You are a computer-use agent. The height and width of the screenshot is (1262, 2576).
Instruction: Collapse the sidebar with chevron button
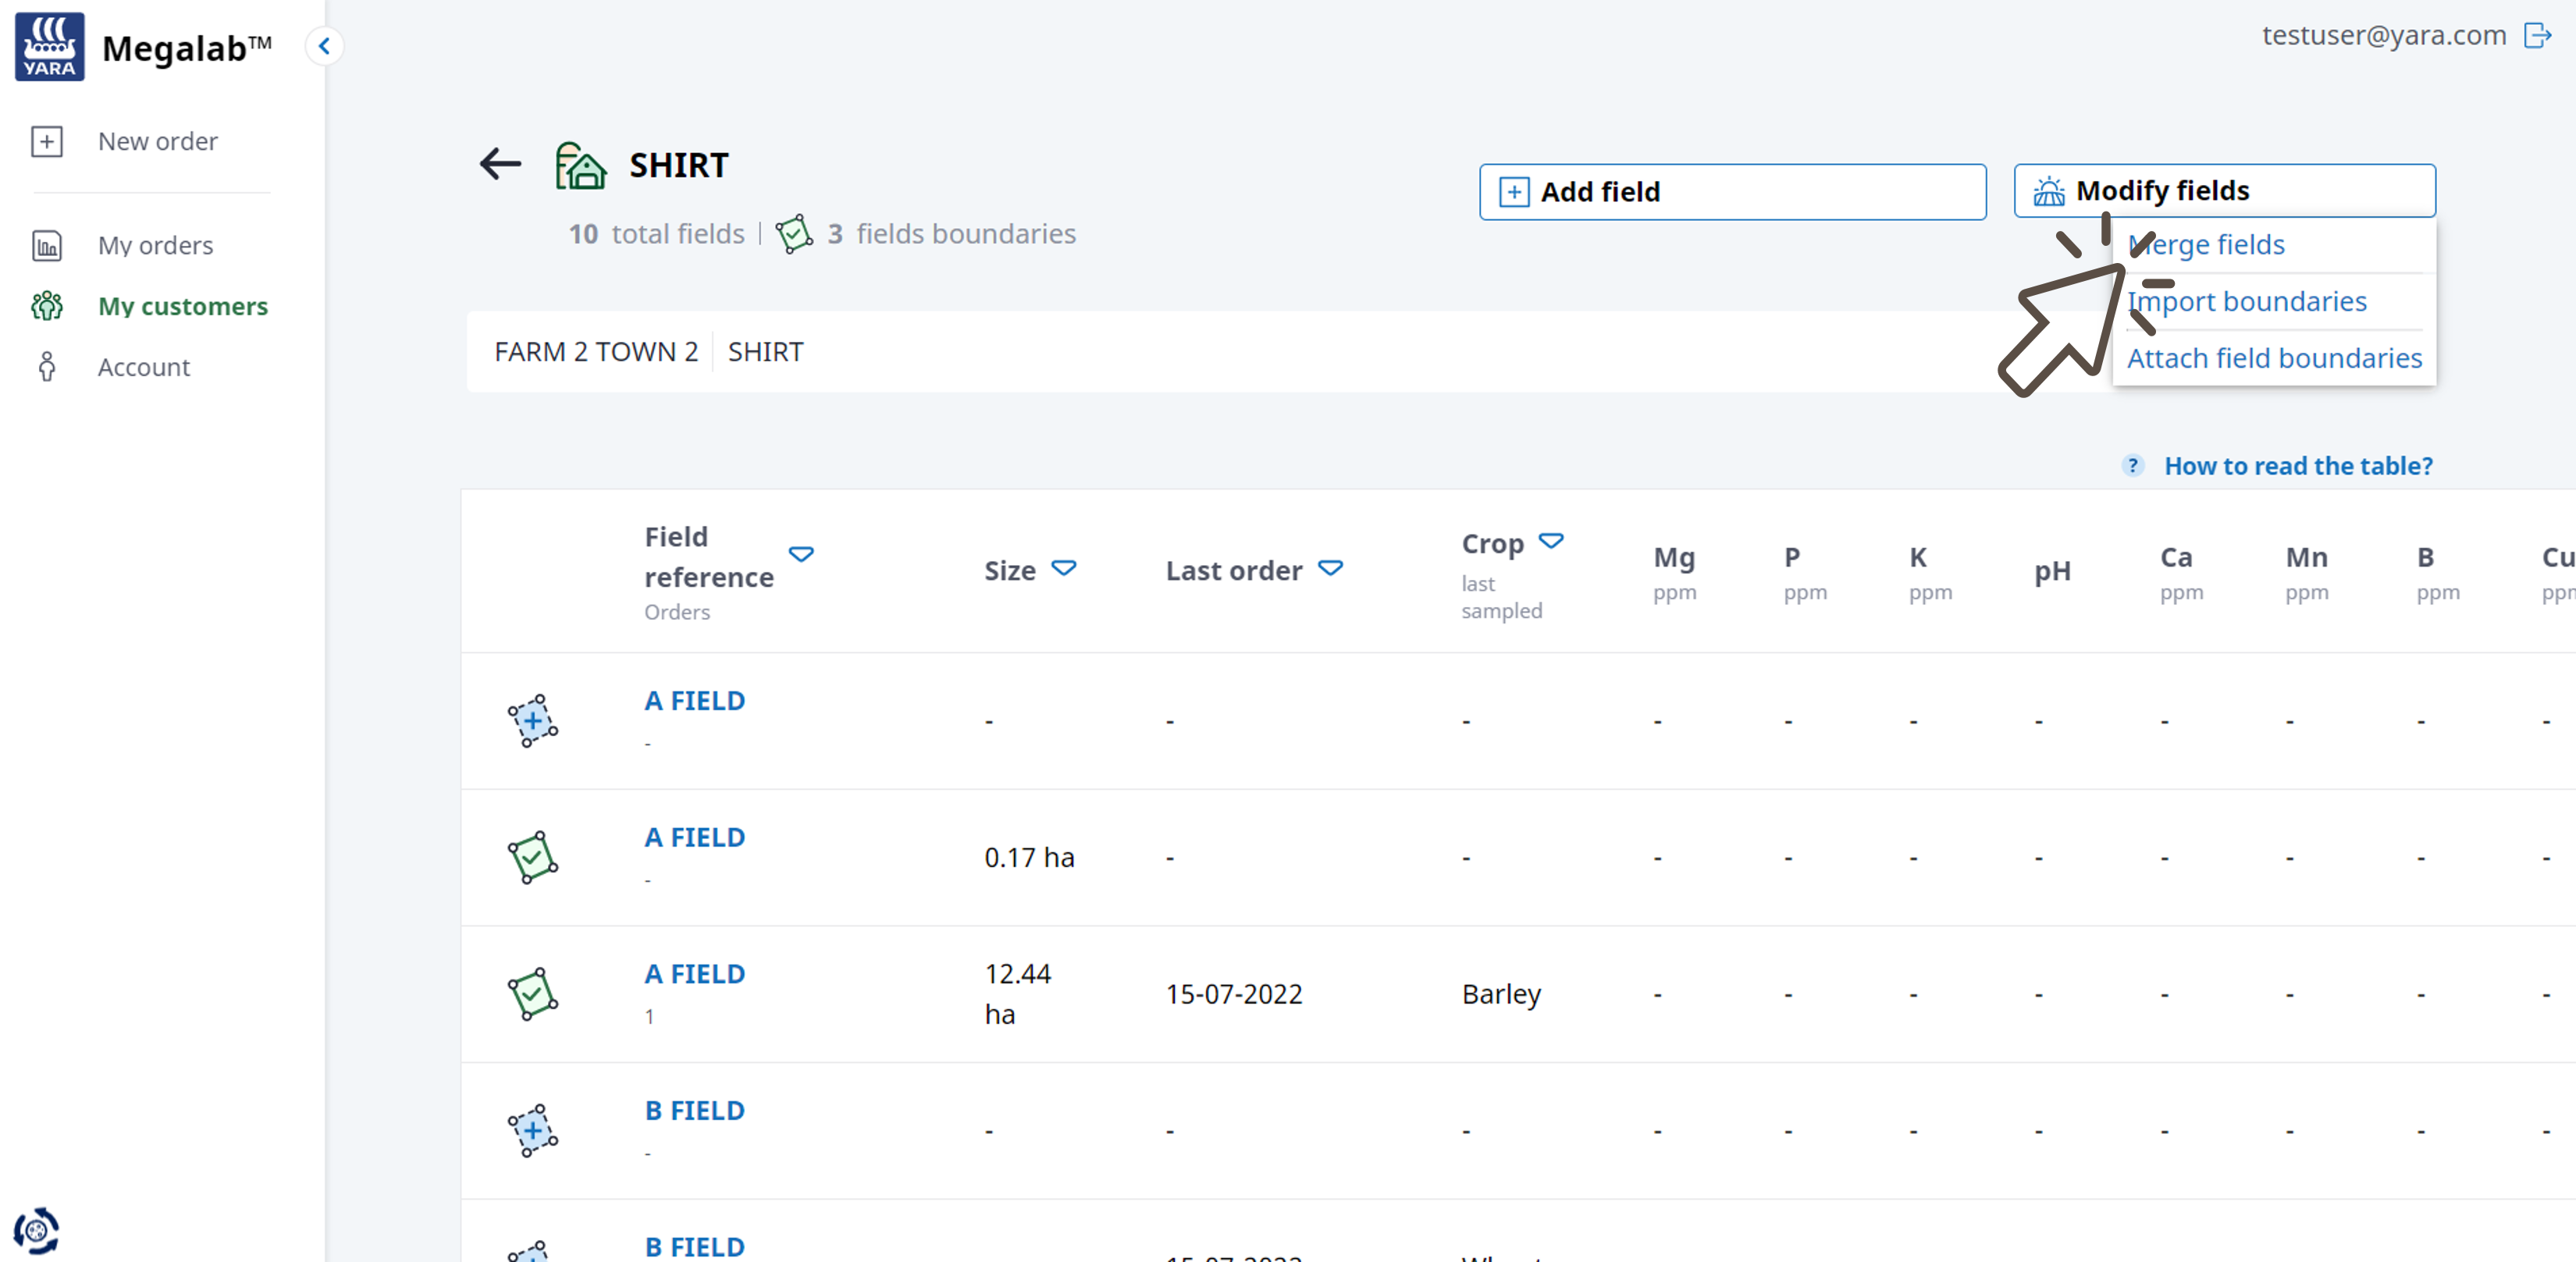[324, 46]
